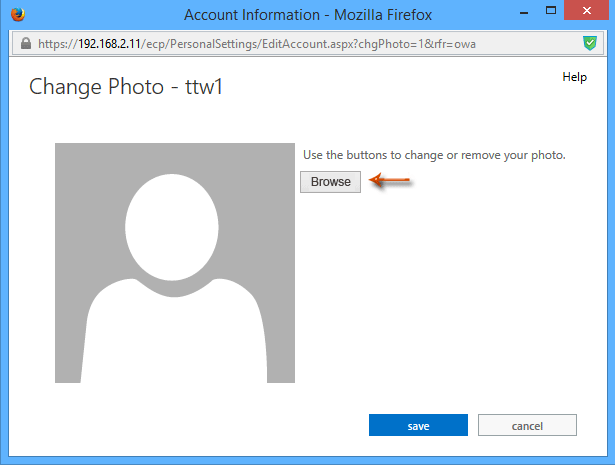Click the 'Use the buttons to change' instruction text
Screen dimensions: 615x465
tap(434, 155)
